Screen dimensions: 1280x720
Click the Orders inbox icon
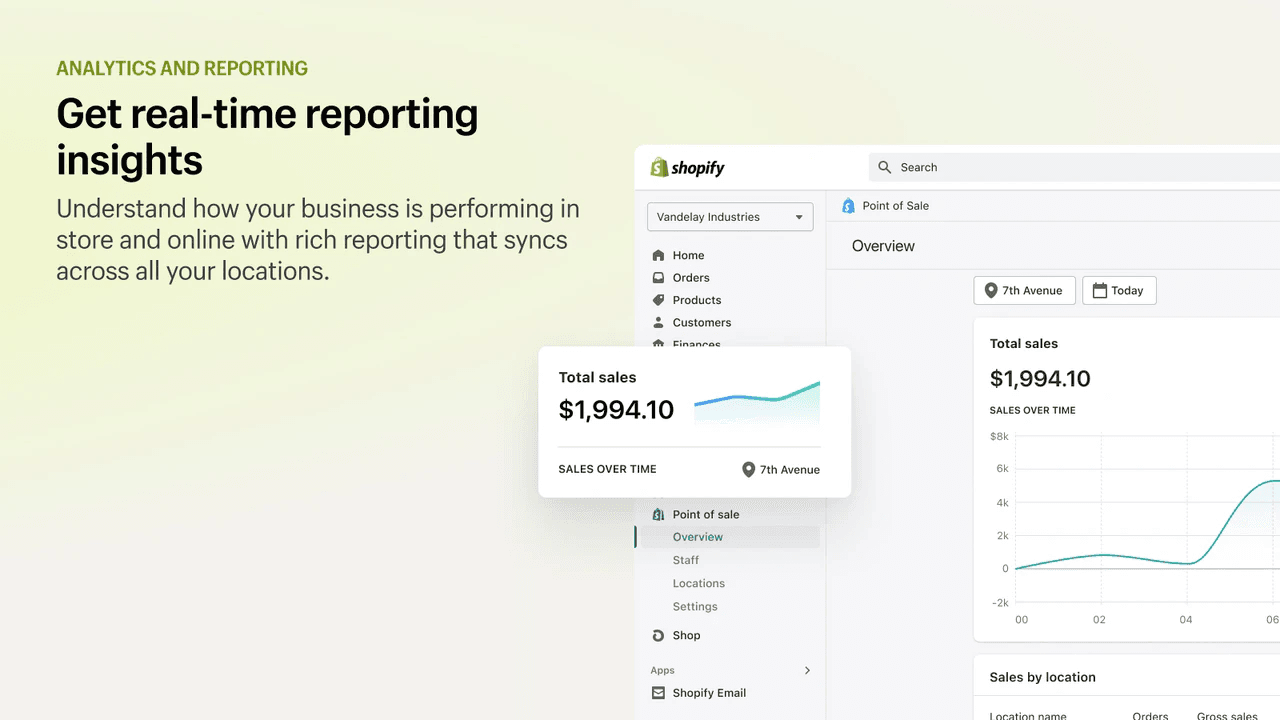point(658,278)
